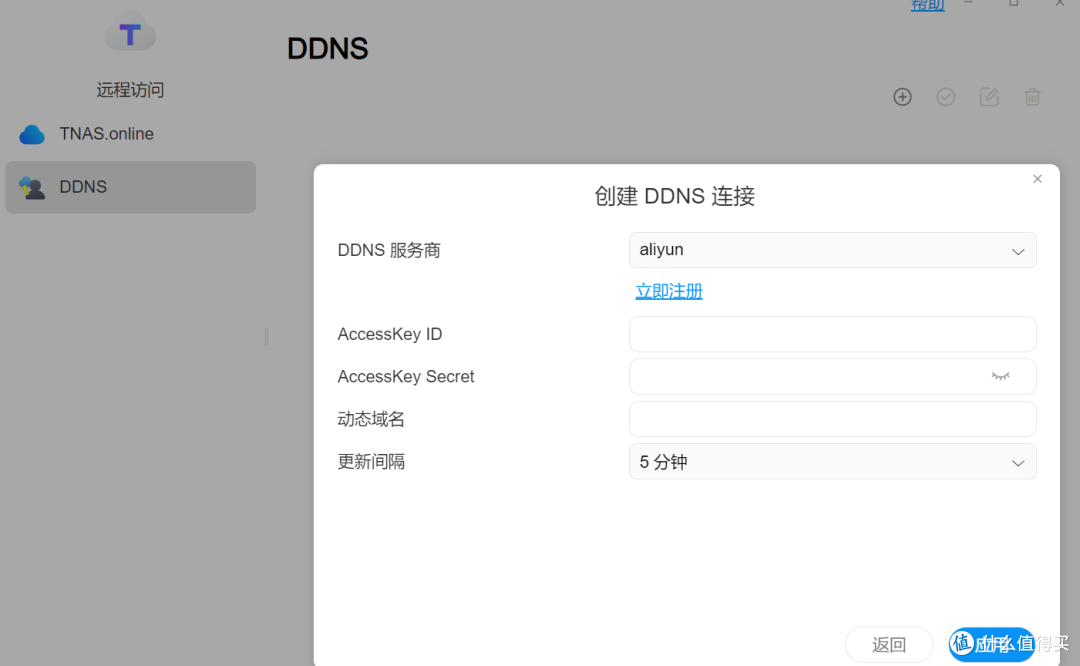Click the edit DDNS pencil icon

(x=989, y=97)
